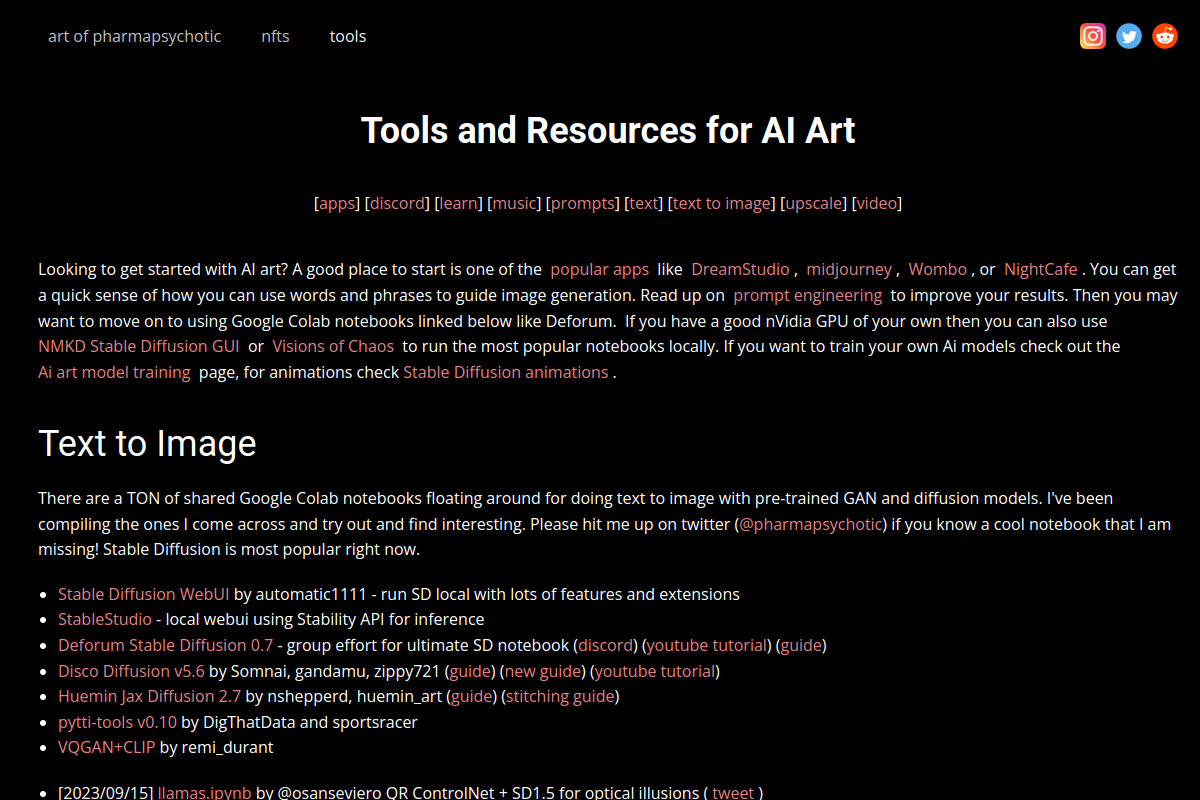Open Stable Diffusion animations link

506,372
